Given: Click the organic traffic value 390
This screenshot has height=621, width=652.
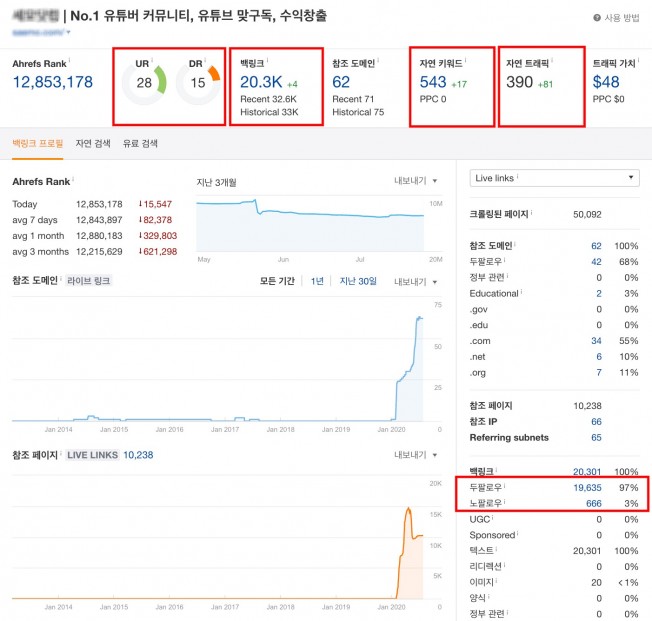Looking at the screenshot, I should (519, 82).
